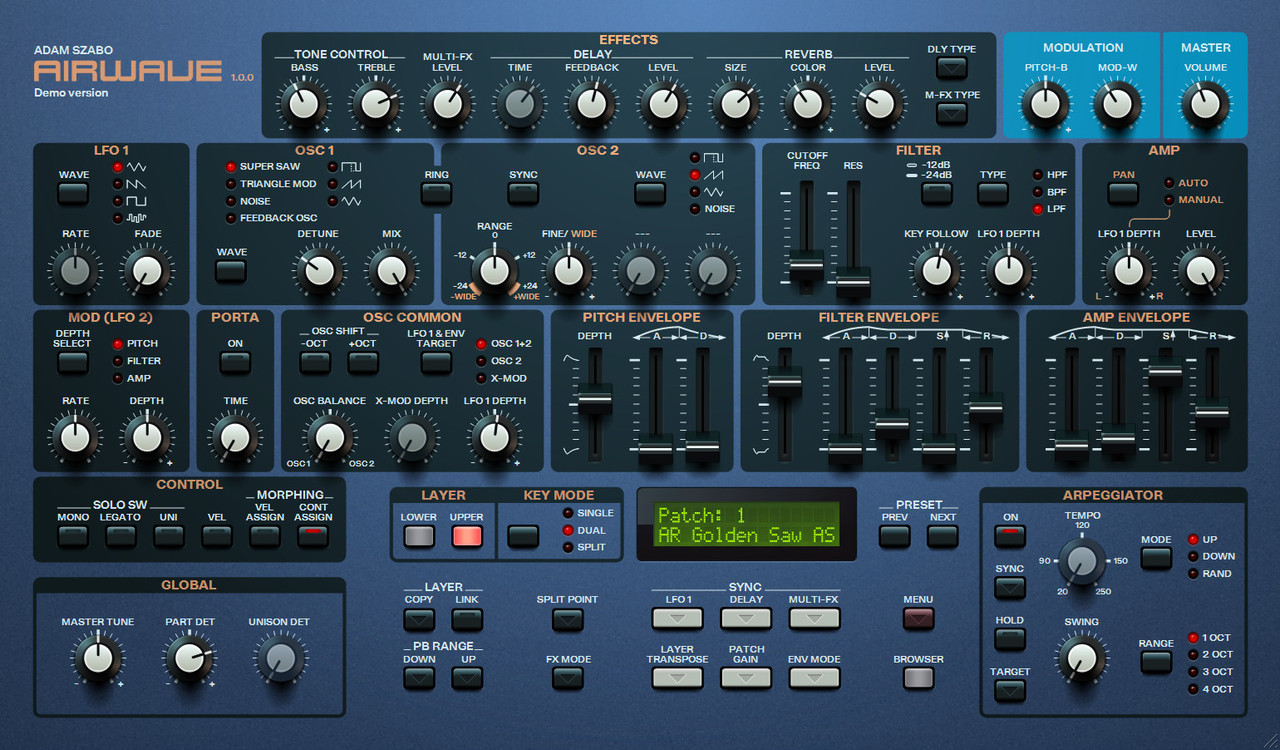Click the DELAY TIME knob
Image resolution: width=1280 pixels, height=750 pixels.
click(520, 103)
